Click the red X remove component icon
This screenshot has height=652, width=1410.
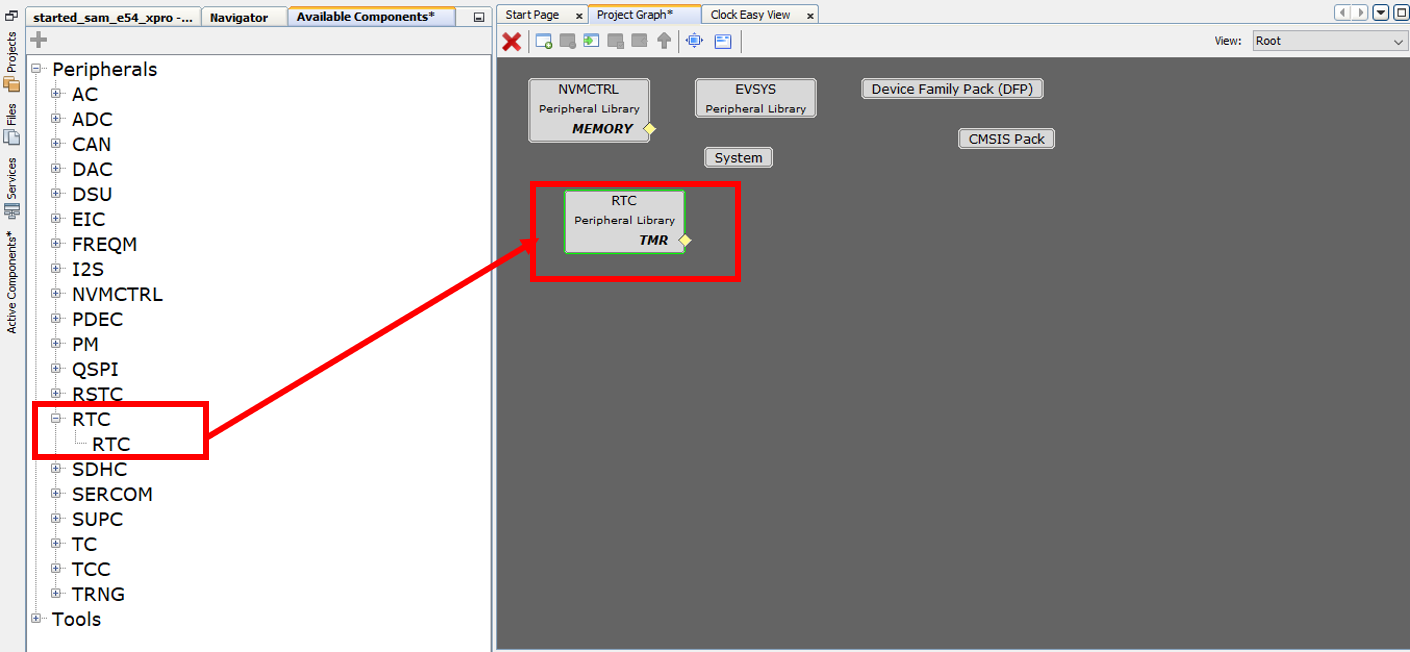click(x=511, y=42)
